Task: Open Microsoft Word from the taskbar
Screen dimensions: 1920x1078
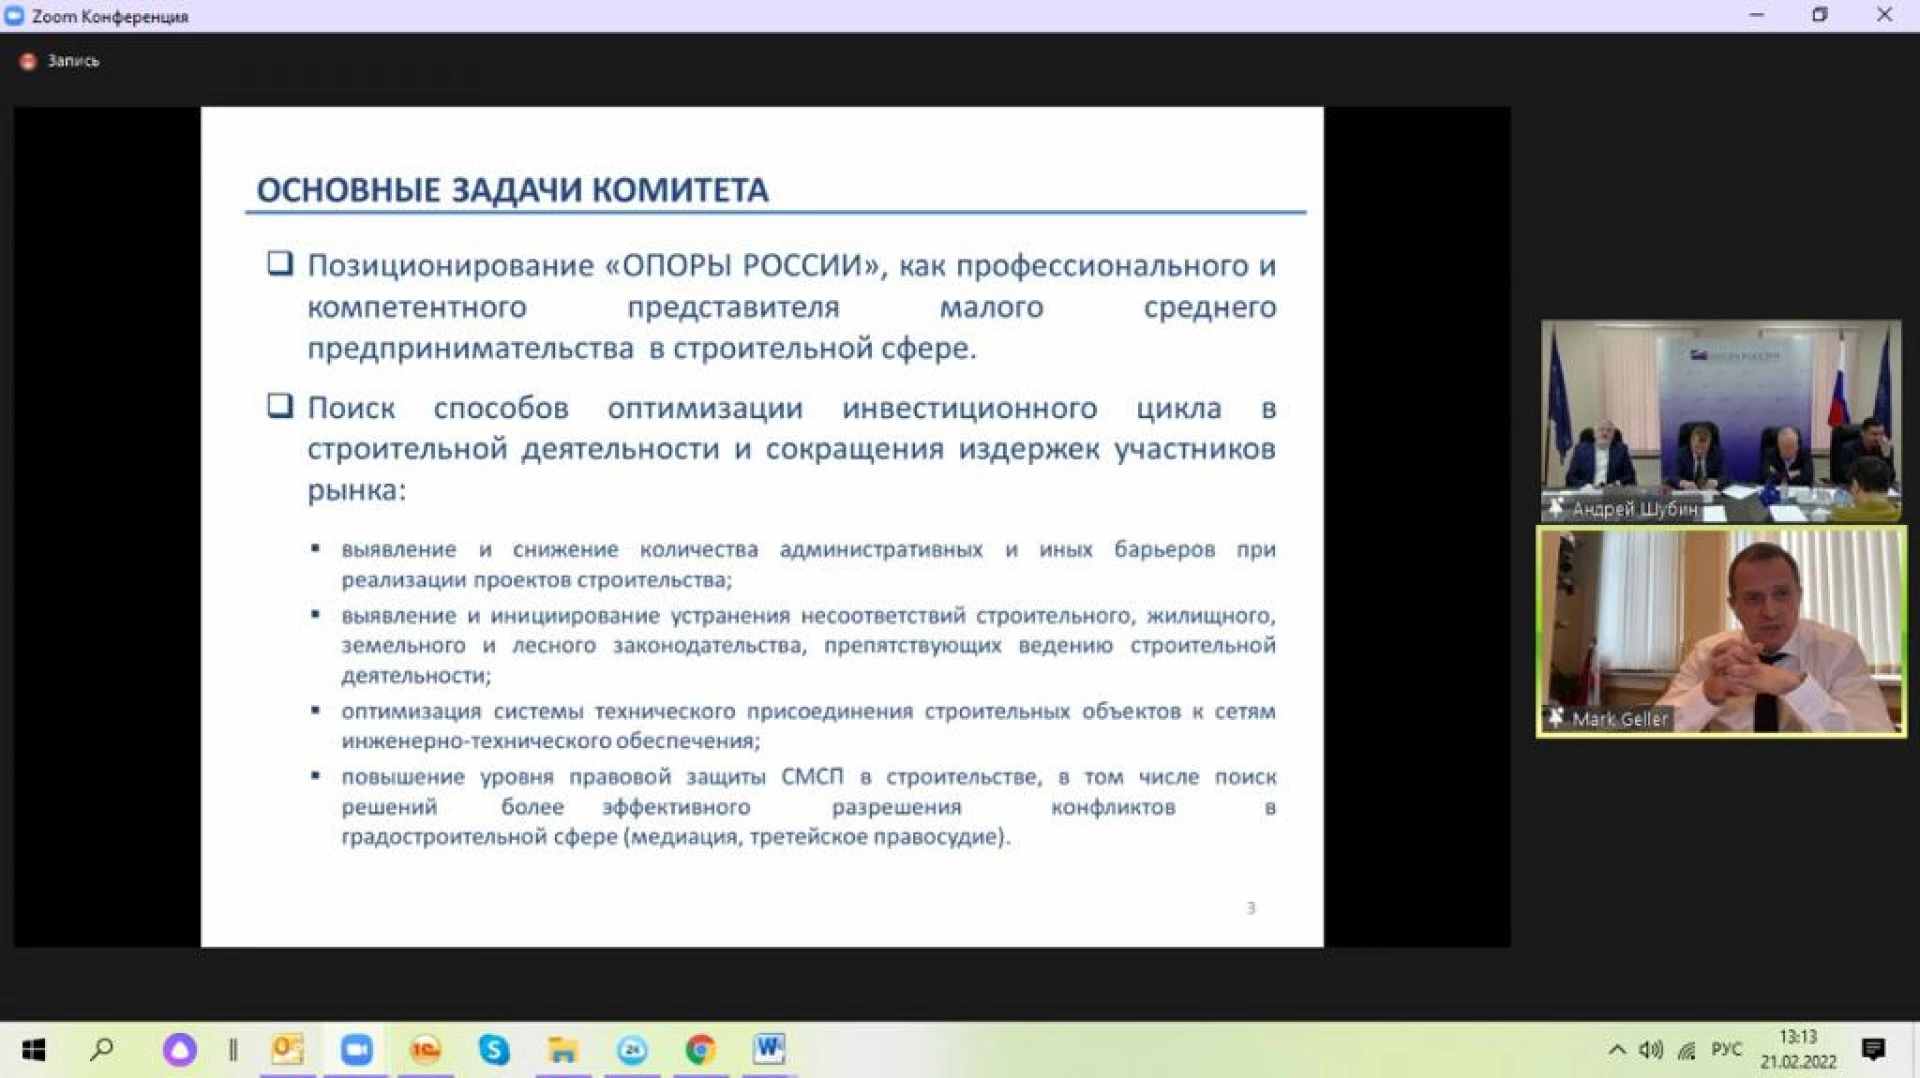Action: pos(768,1049)
